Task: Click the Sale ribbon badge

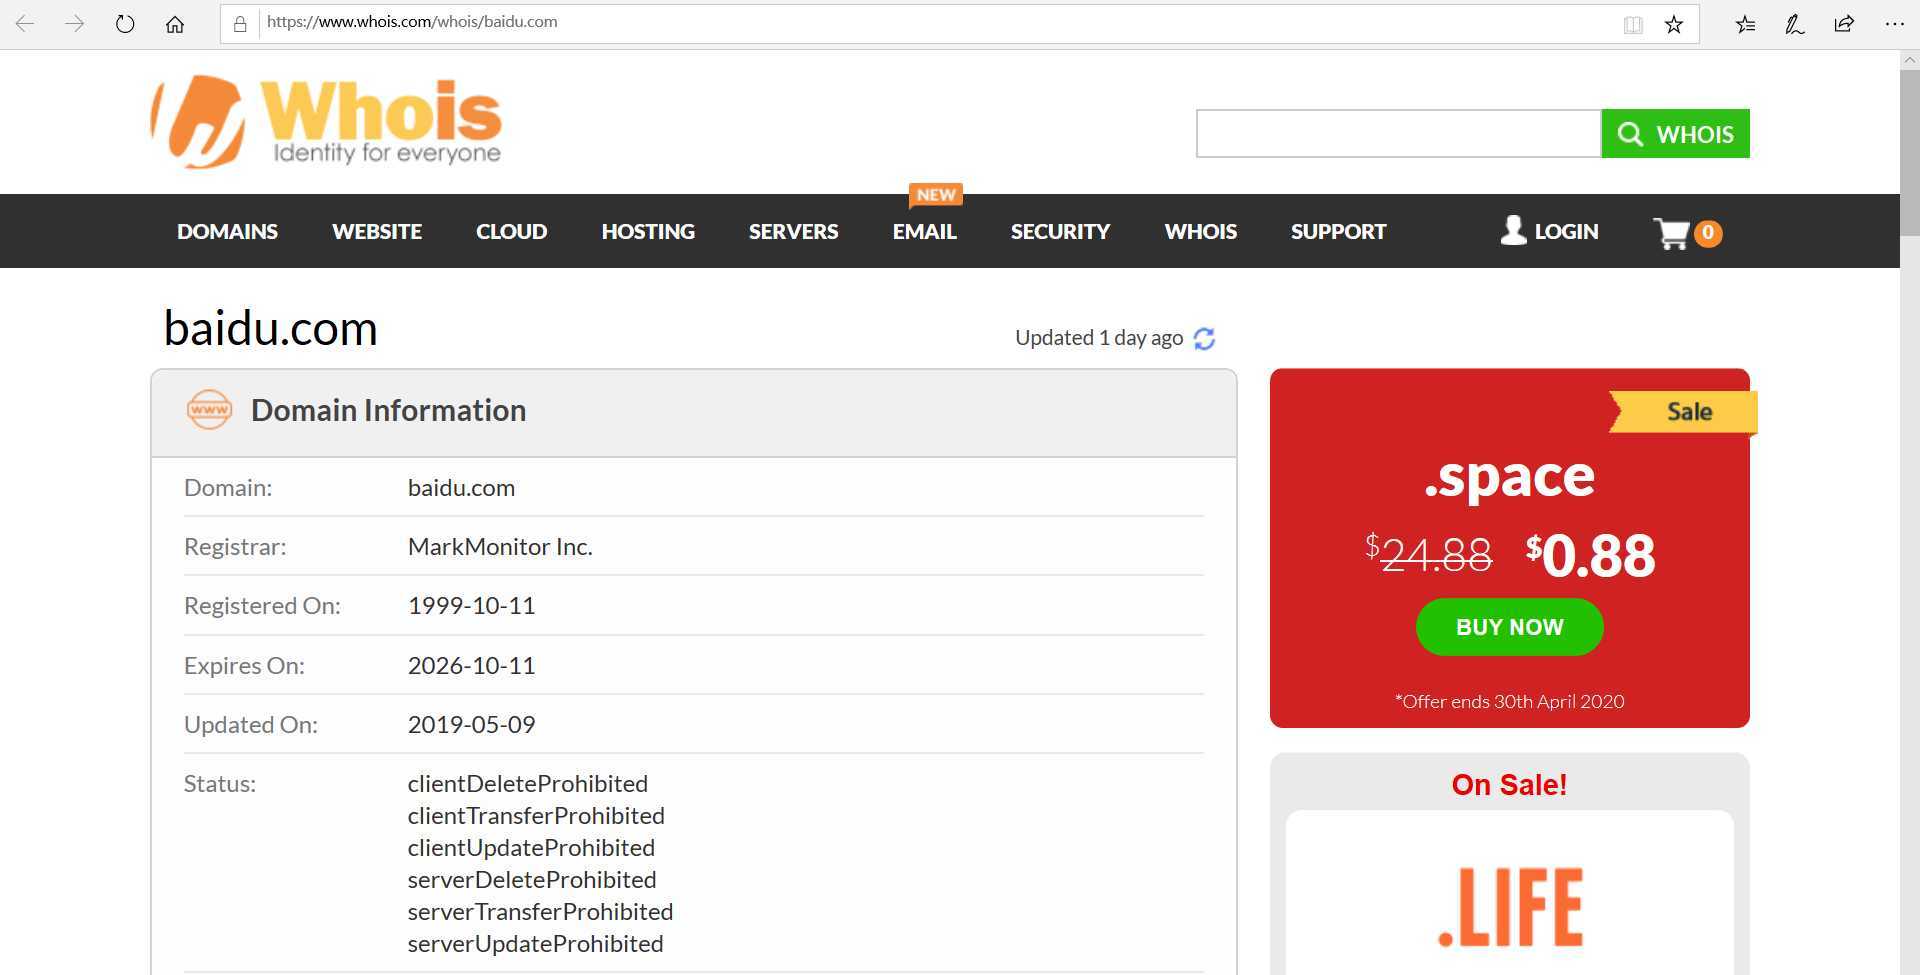Action: (x=1683, y=411)
